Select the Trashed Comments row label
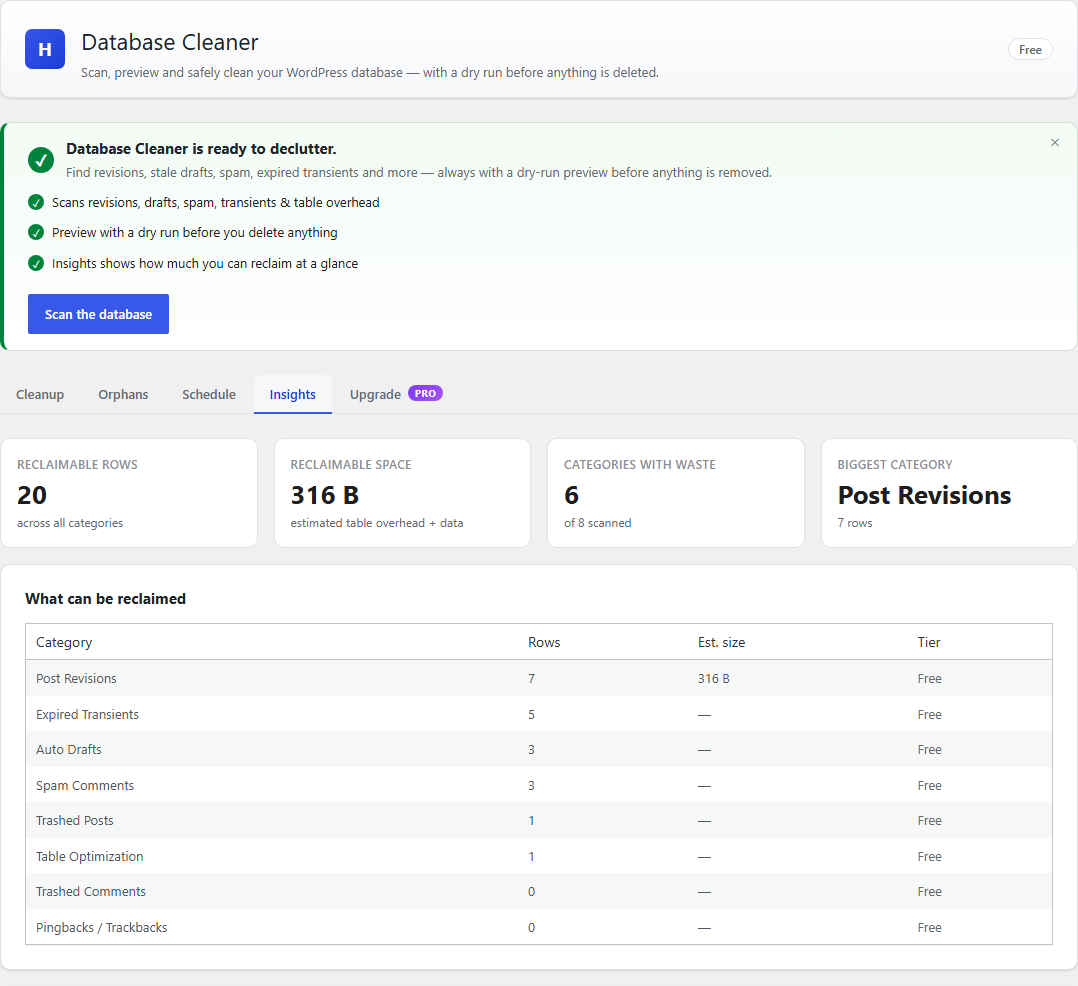This screenshot has width=1078, height=986. point(91,891)
